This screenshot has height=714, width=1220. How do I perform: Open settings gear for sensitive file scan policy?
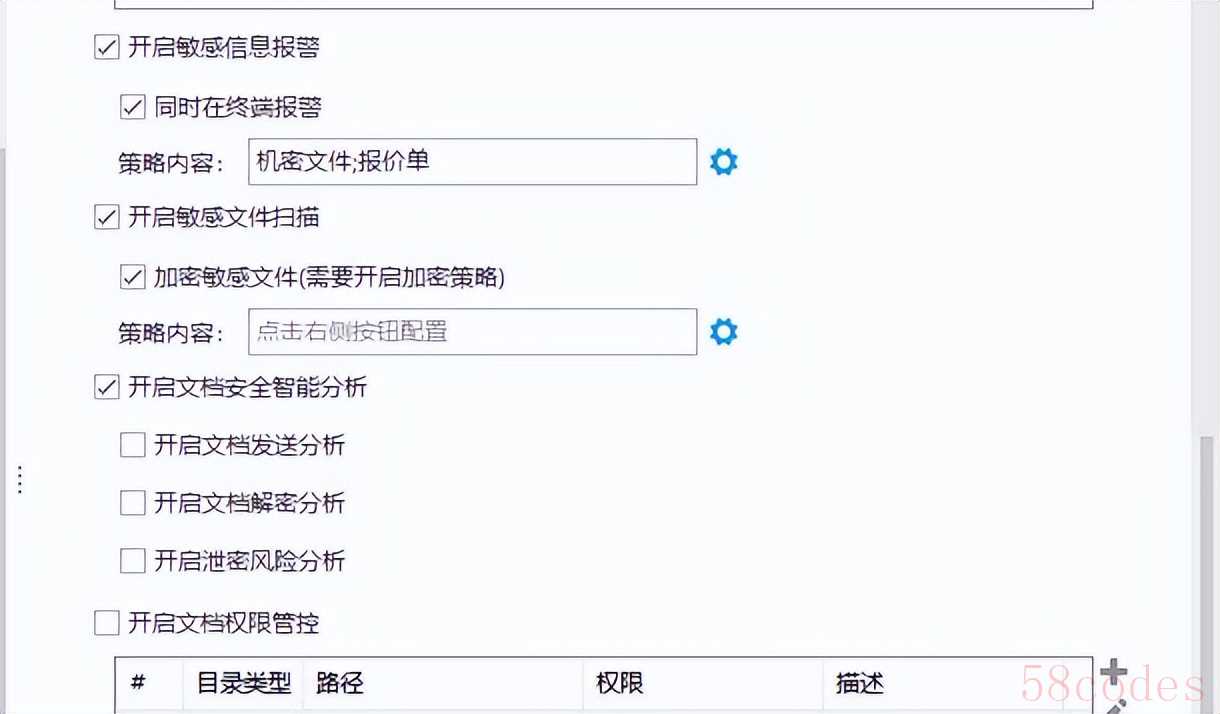[x=723, y=332]
